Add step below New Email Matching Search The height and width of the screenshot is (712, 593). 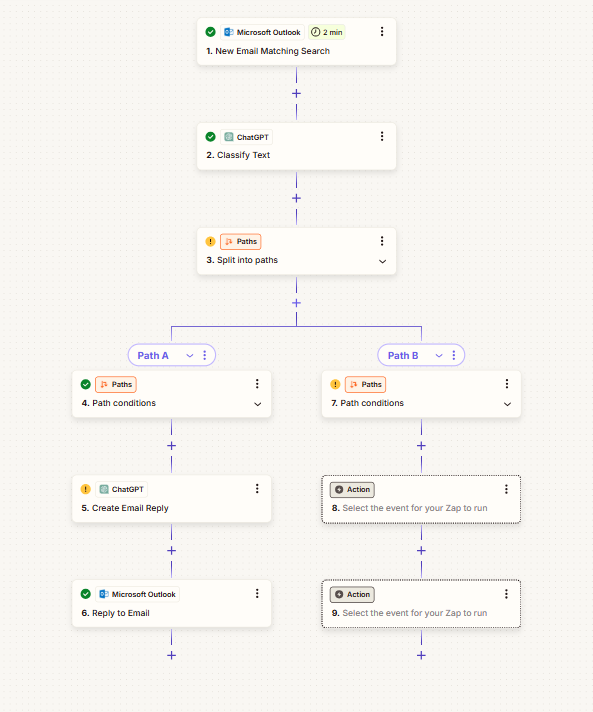(x=296, y=94)
